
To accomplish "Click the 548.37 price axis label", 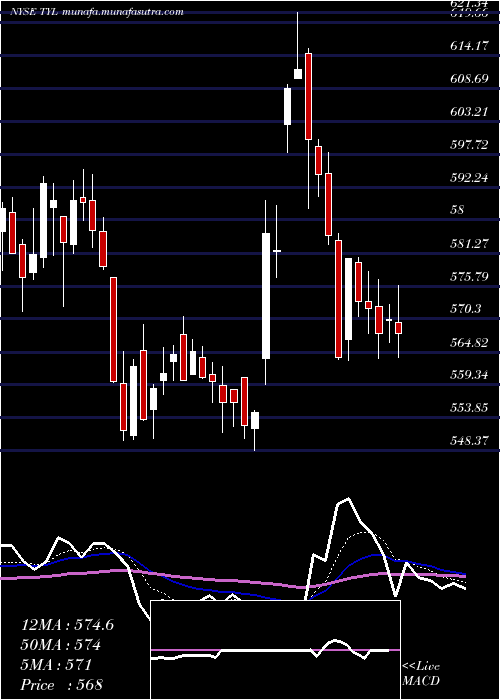I will click(x=471, y=441).
